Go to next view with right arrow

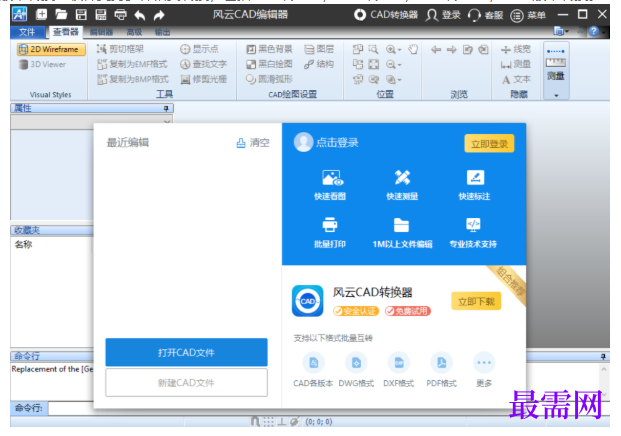pos(451,49)
